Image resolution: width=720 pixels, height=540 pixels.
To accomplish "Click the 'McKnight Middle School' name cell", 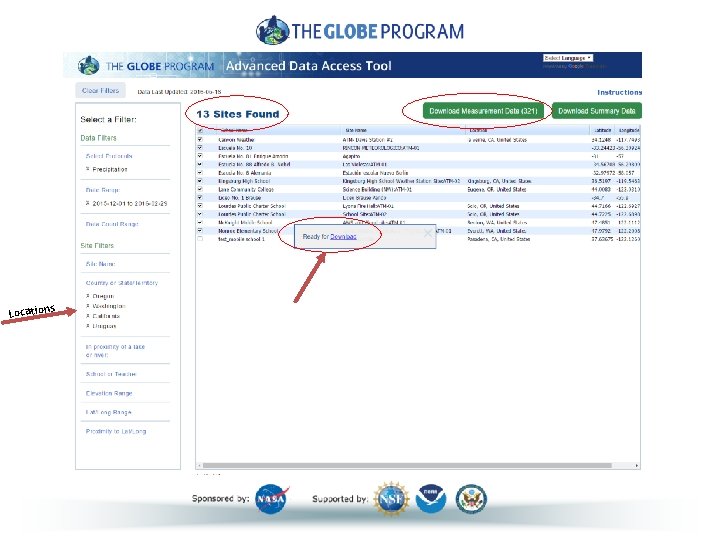I will [x=245, y=222].
